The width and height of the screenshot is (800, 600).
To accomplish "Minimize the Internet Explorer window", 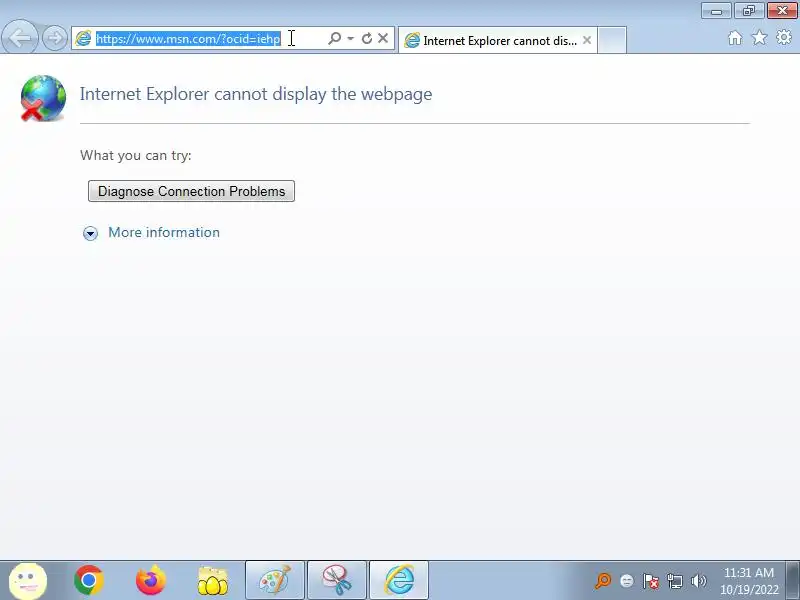I will pyautogui.click(x=716, y=11).
